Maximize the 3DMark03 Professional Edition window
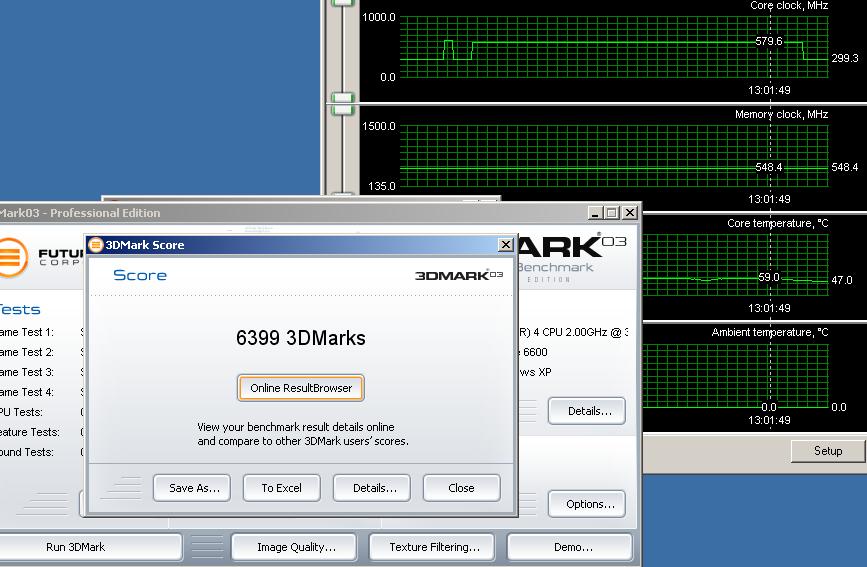 pos(612,213)
